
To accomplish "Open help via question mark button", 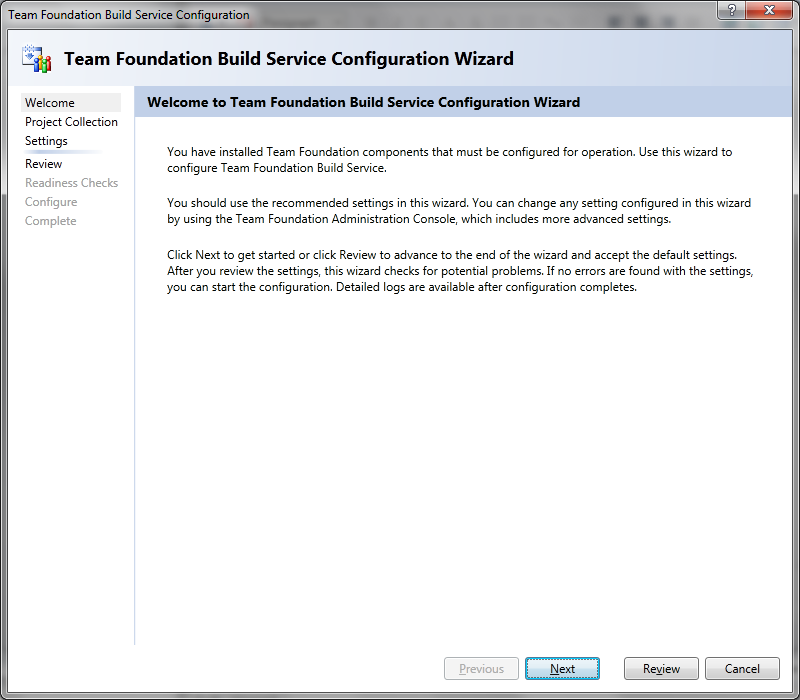I will point(732,10).
